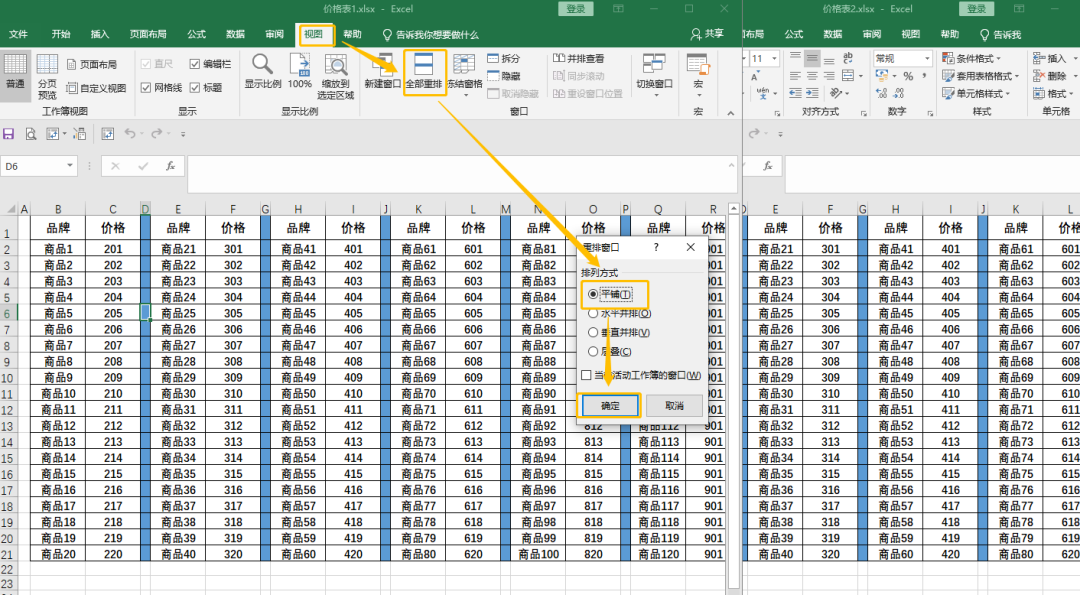This screenshot has width=1080, height=595.
Task: Hide (隐藏) the current window
Action: 503,76
